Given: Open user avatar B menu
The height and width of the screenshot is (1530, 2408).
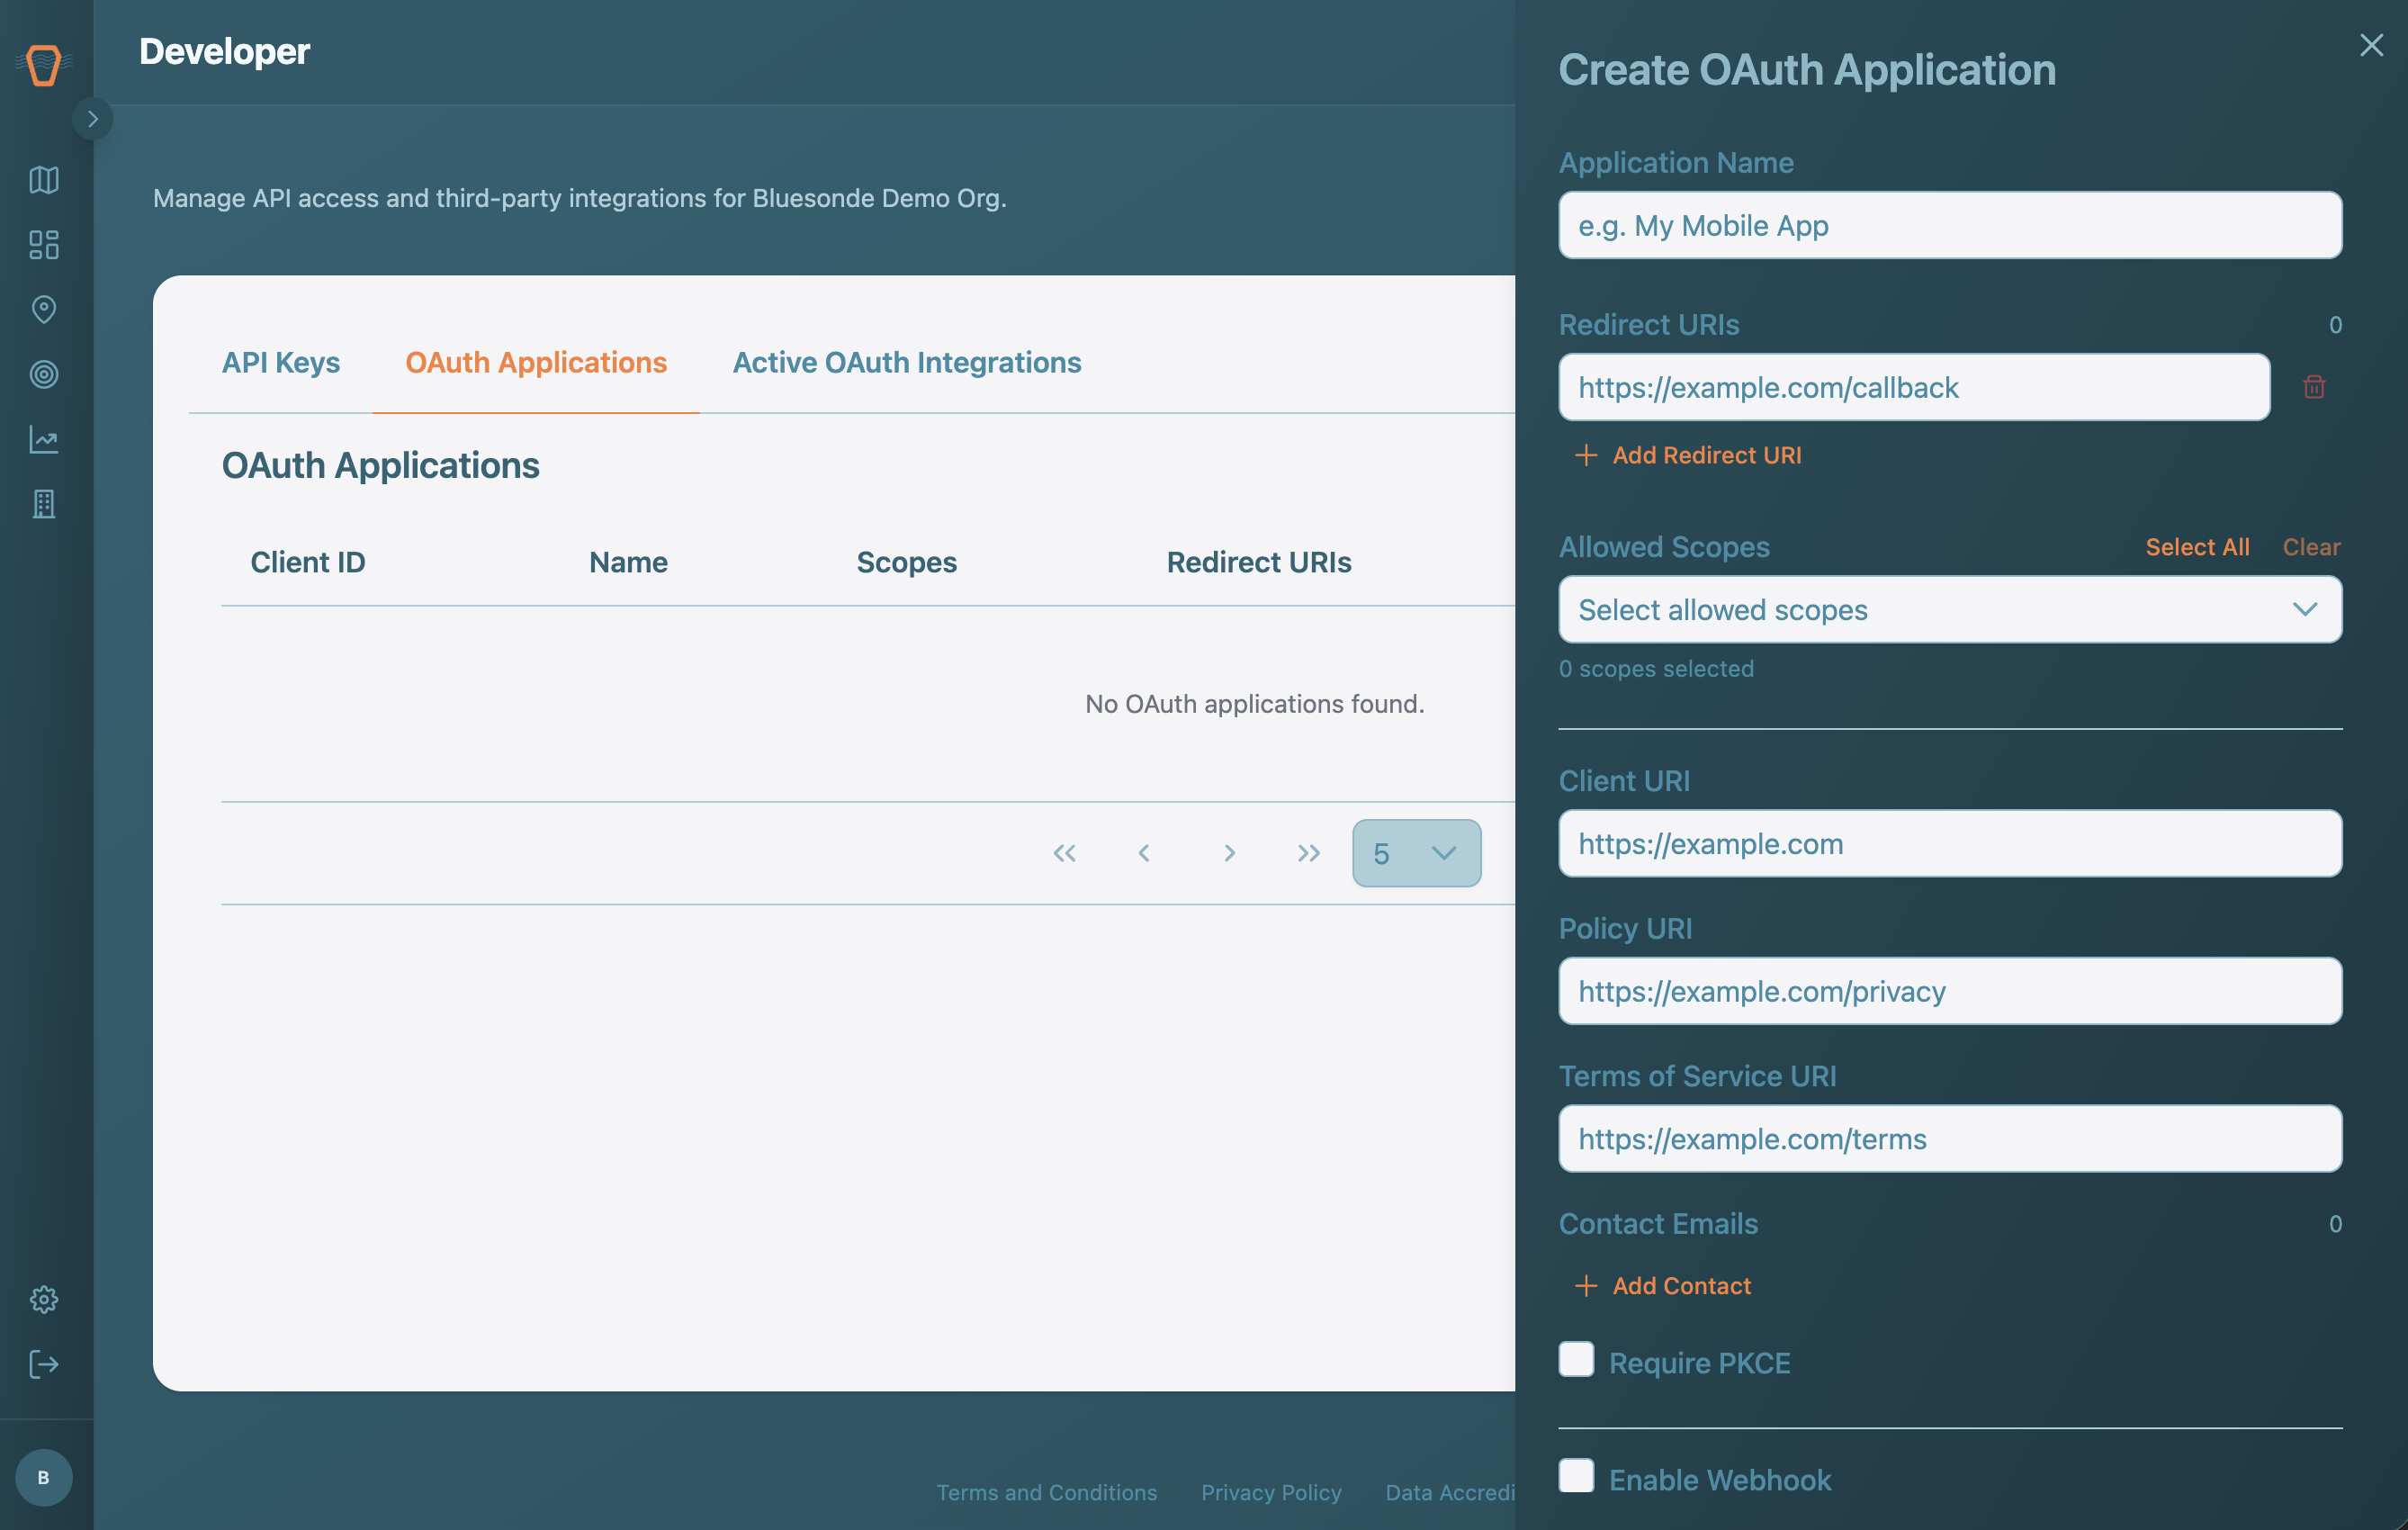Looking at the screenshot, I should (x=44, y=1478).
